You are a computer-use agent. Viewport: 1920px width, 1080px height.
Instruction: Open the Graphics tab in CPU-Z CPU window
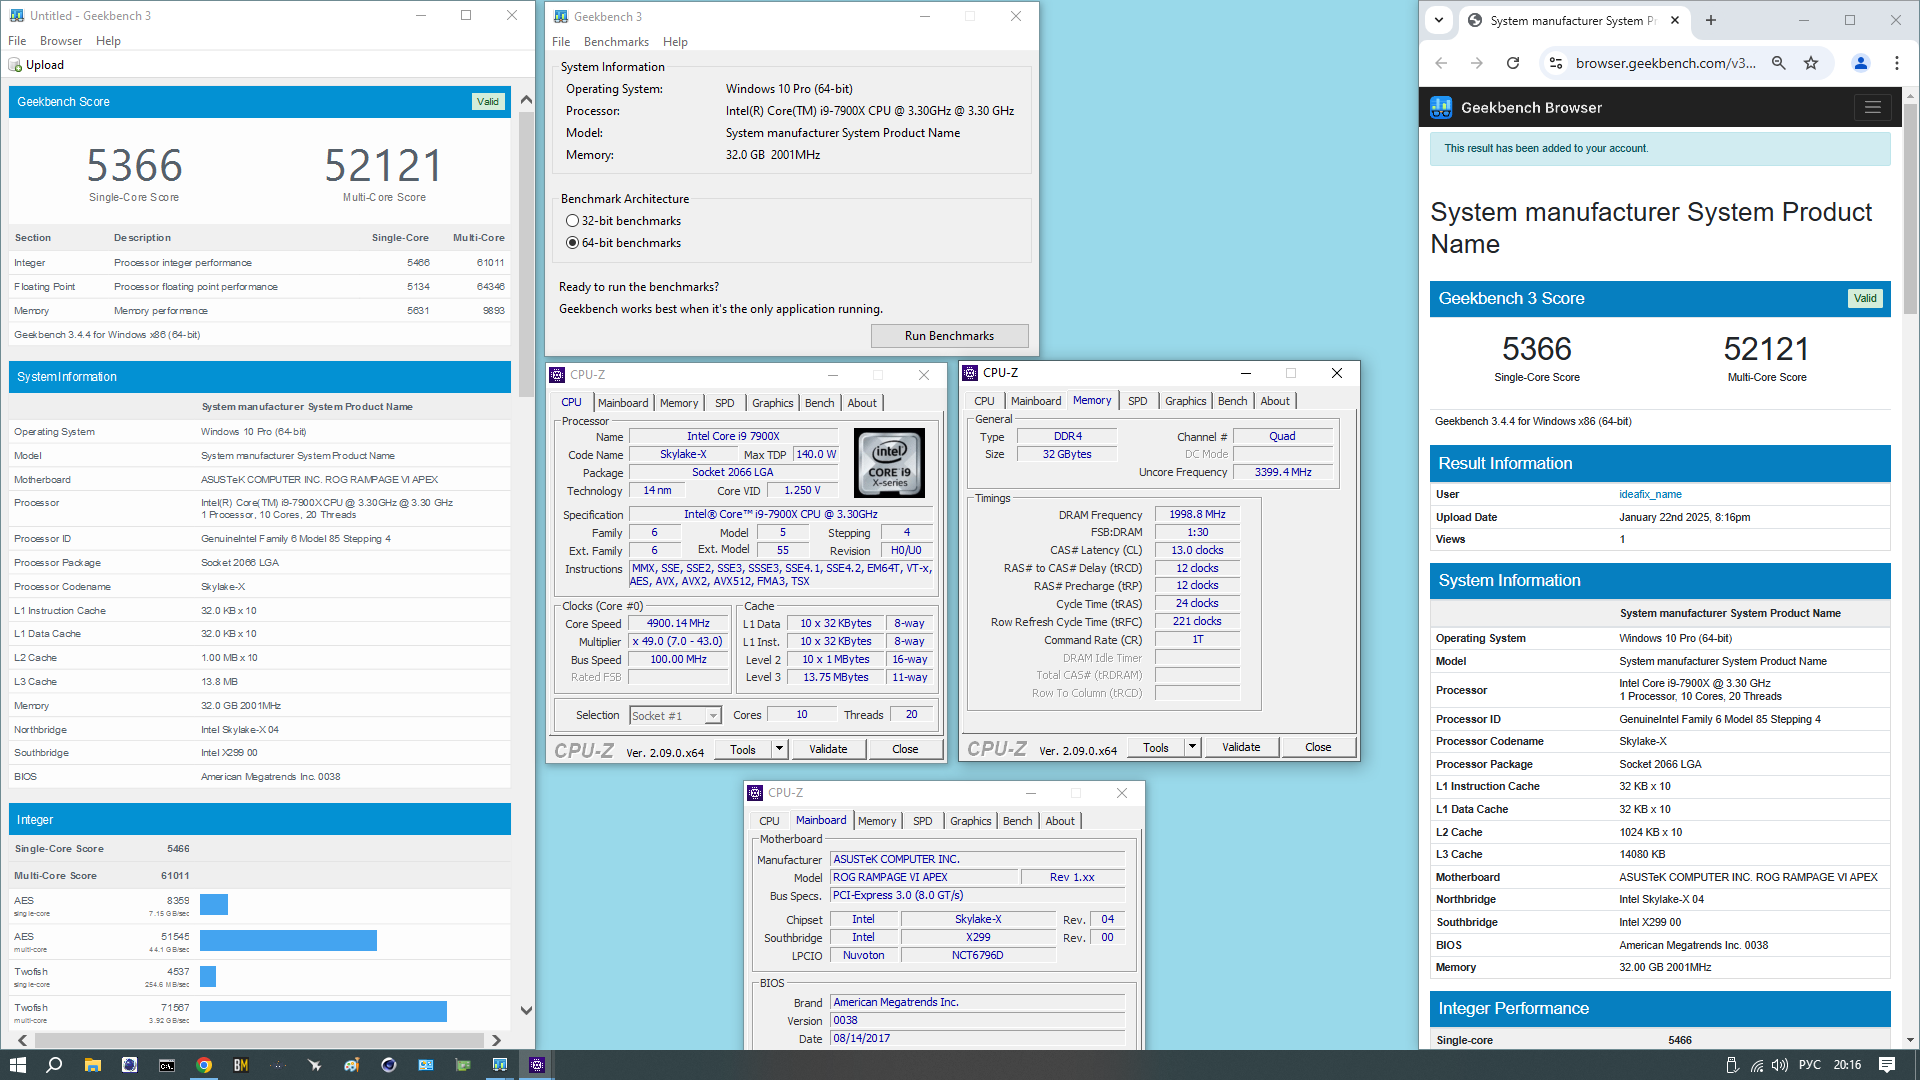(x=773, y=403)
